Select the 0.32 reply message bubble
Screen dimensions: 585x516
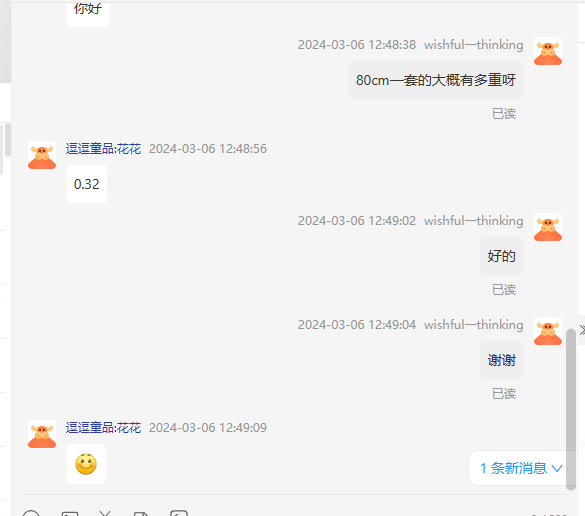pos(87,184)
